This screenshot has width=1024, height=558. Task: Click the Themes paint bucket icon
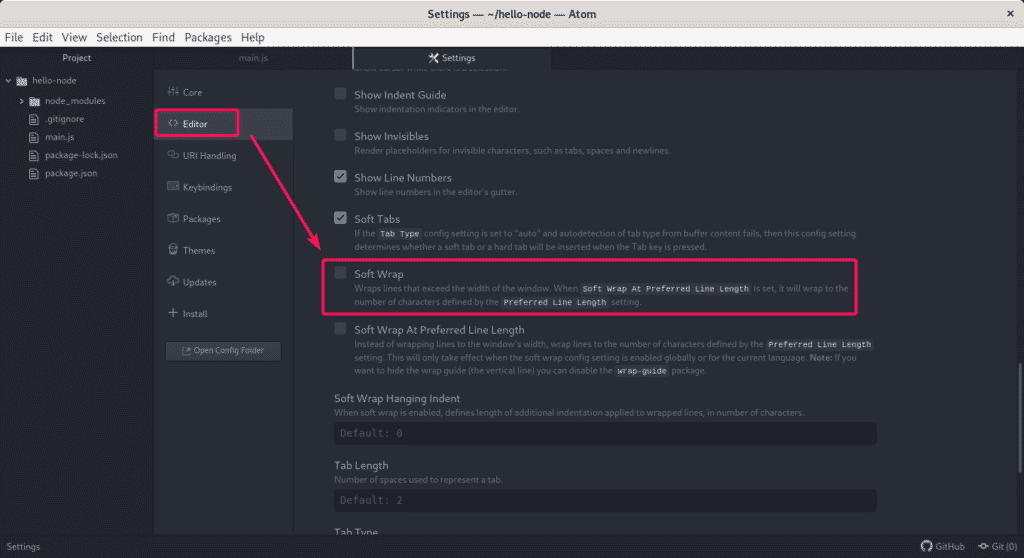click(x=173, y=249)
